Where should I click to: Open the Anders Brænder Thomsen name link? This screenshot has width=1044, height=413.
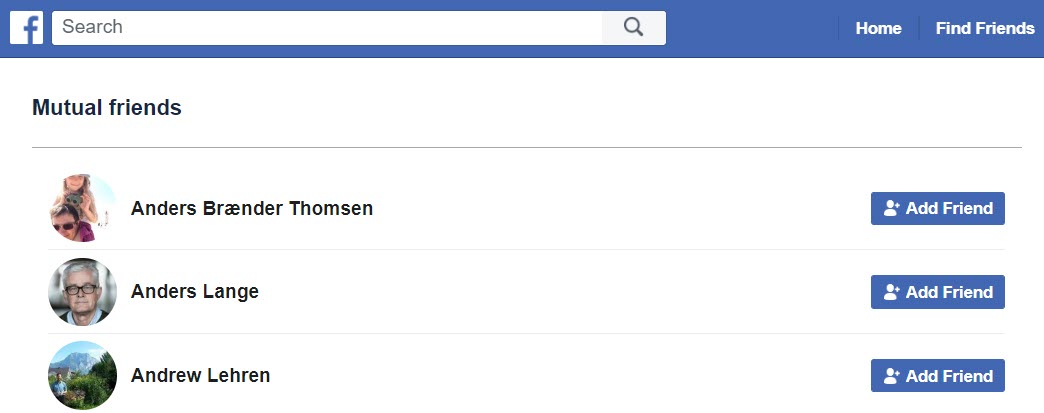[x=252, y=208]
